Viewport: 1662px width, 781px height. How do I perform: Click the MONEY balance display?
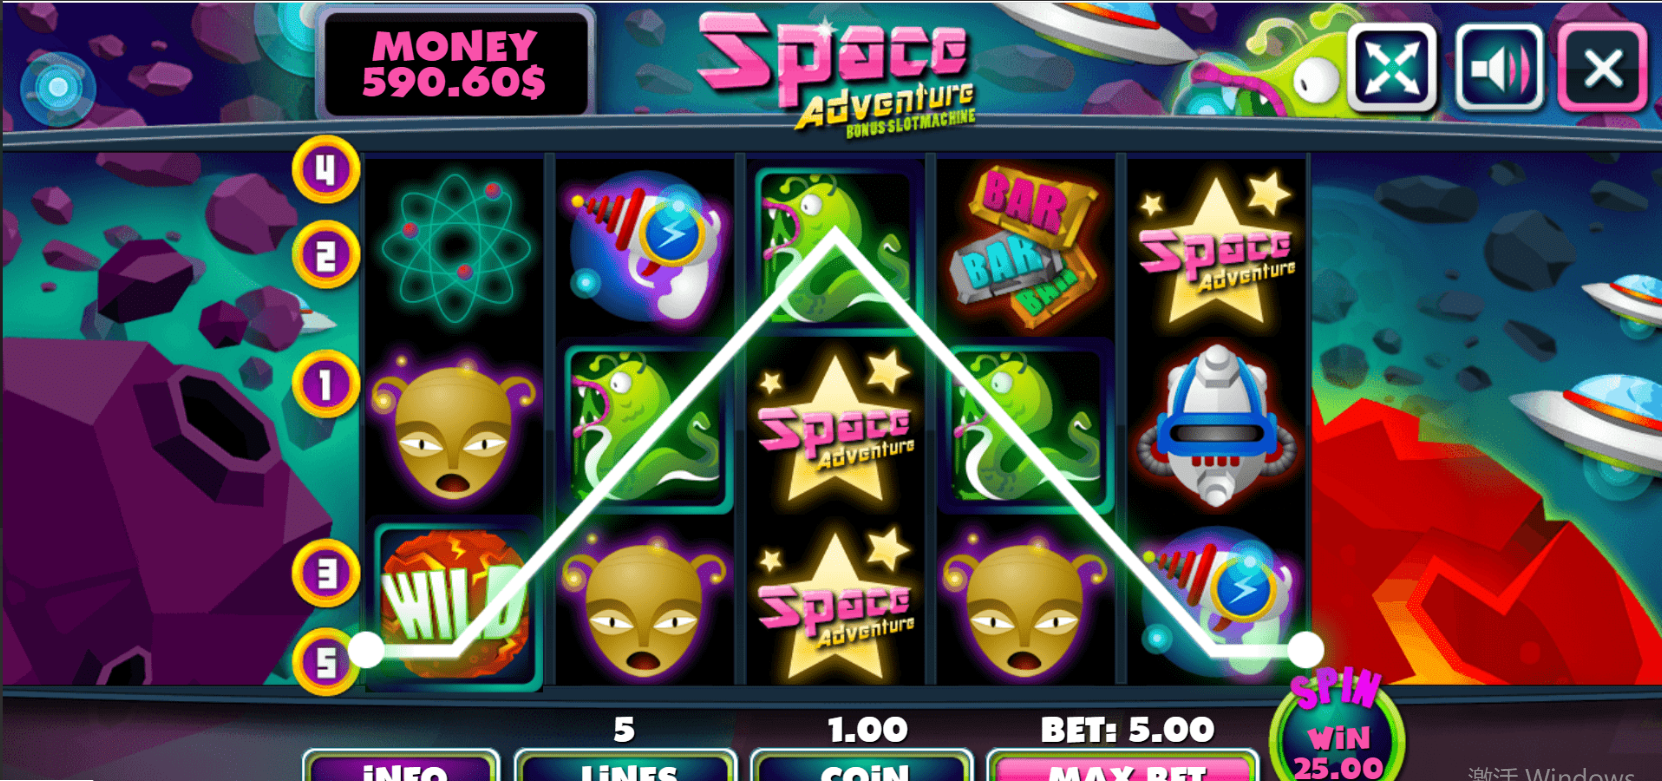coord(456,63)
